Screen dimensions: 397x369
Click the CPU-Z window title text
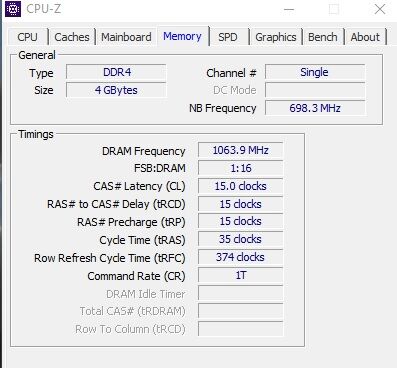tap(44, 9)
